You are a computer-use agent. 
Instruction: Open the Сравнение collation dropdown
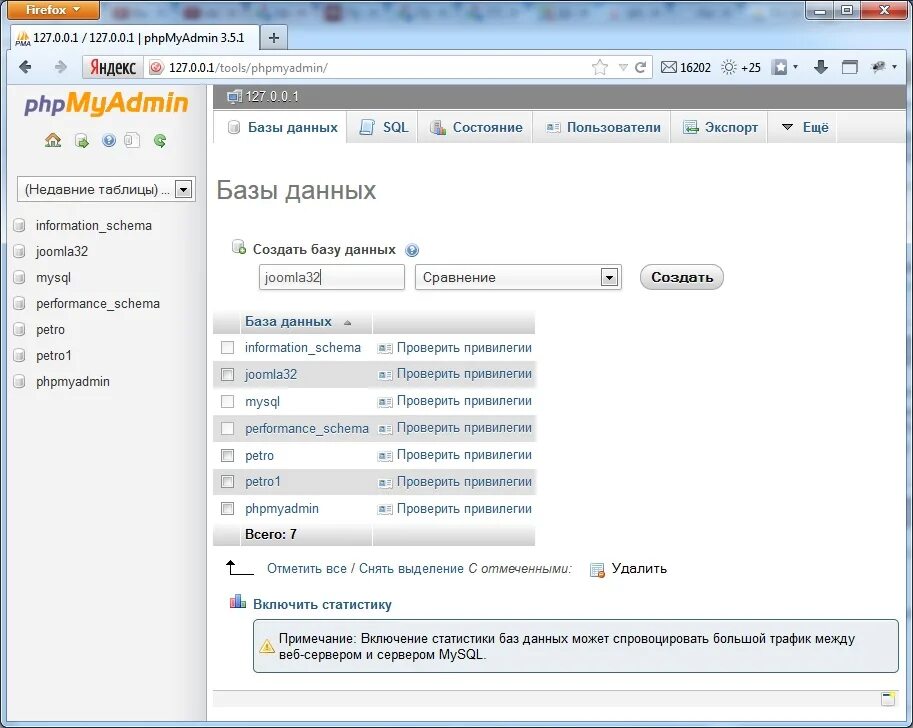point(518,277)
